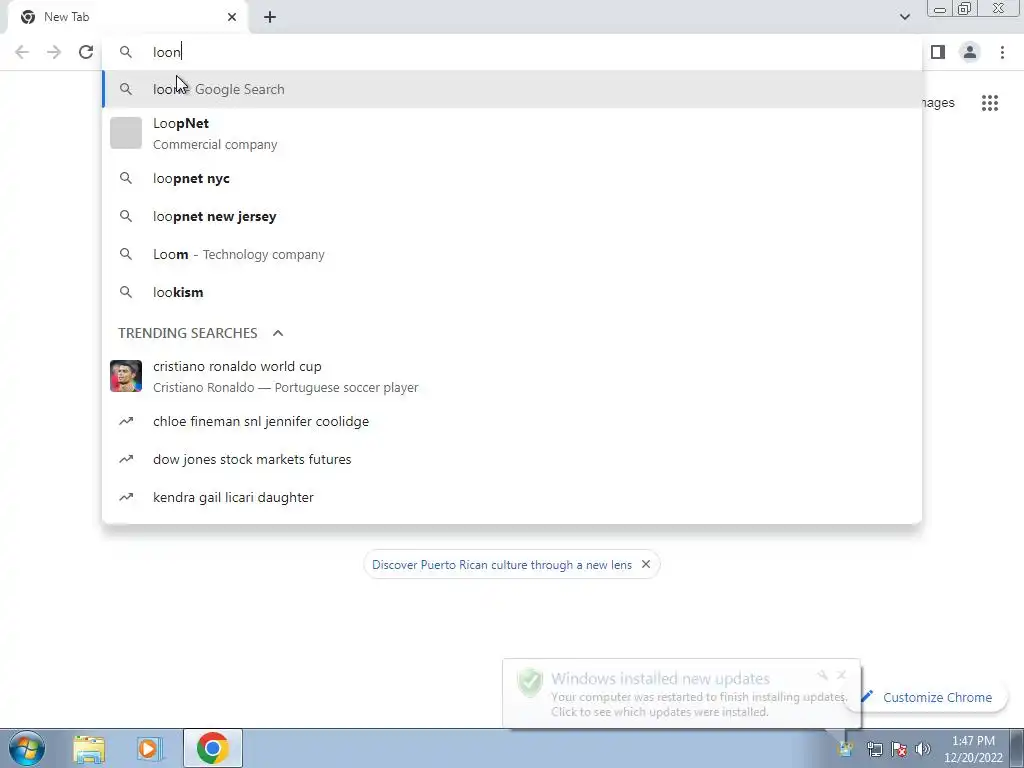Open a new tab with the plus button
Viewport: 1024px width, 768px height.
[270, 17]
